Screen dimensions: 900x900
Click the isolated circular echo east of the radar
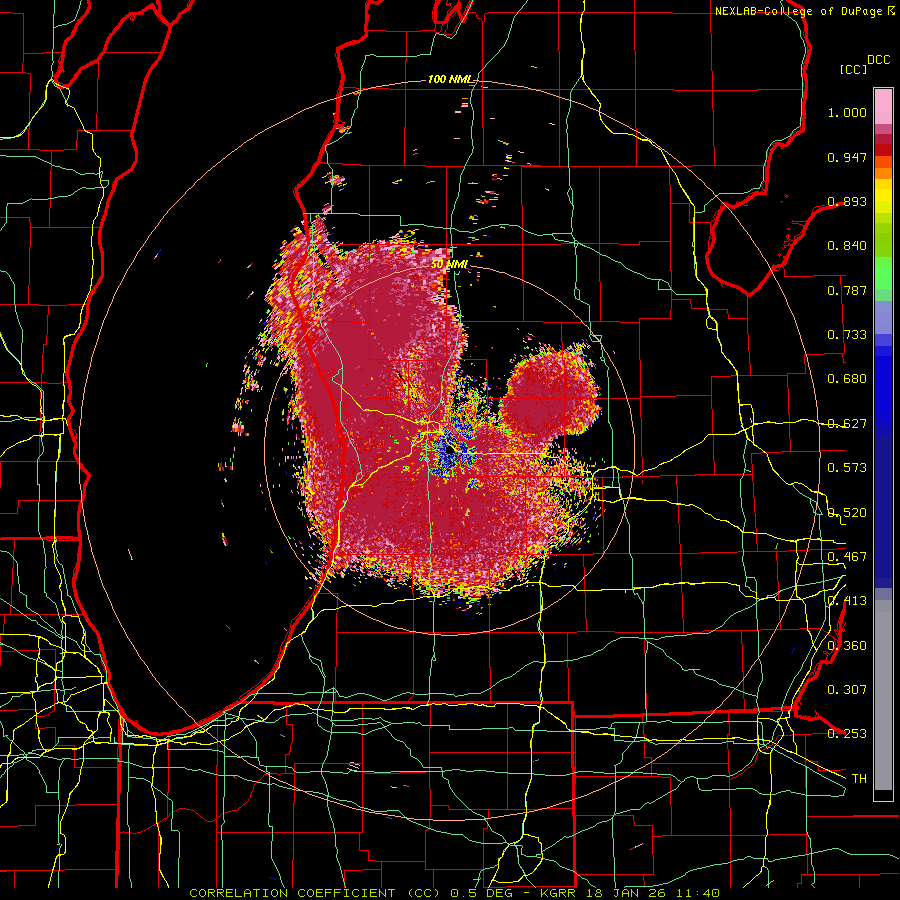(x=550, y=391)
